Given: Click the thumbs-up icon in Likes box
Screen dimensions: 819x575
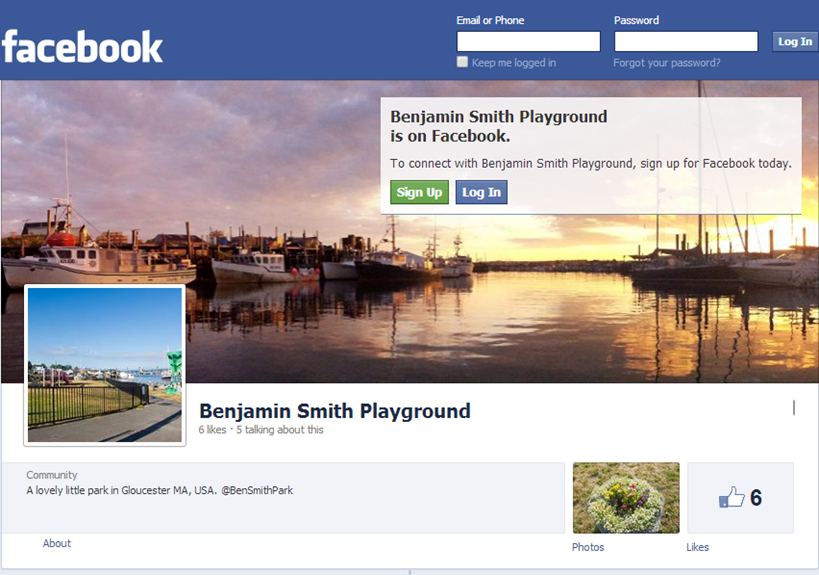Looking at the screenshot, I should pyautogui.click(x=732, y=497).
